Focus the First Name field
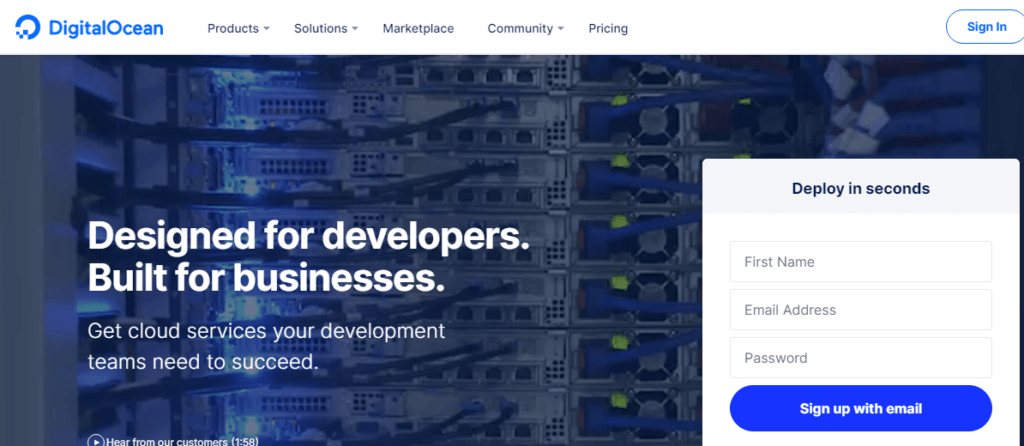Image resolution: width=1024 pixels, height=446 pixels. 860,262
